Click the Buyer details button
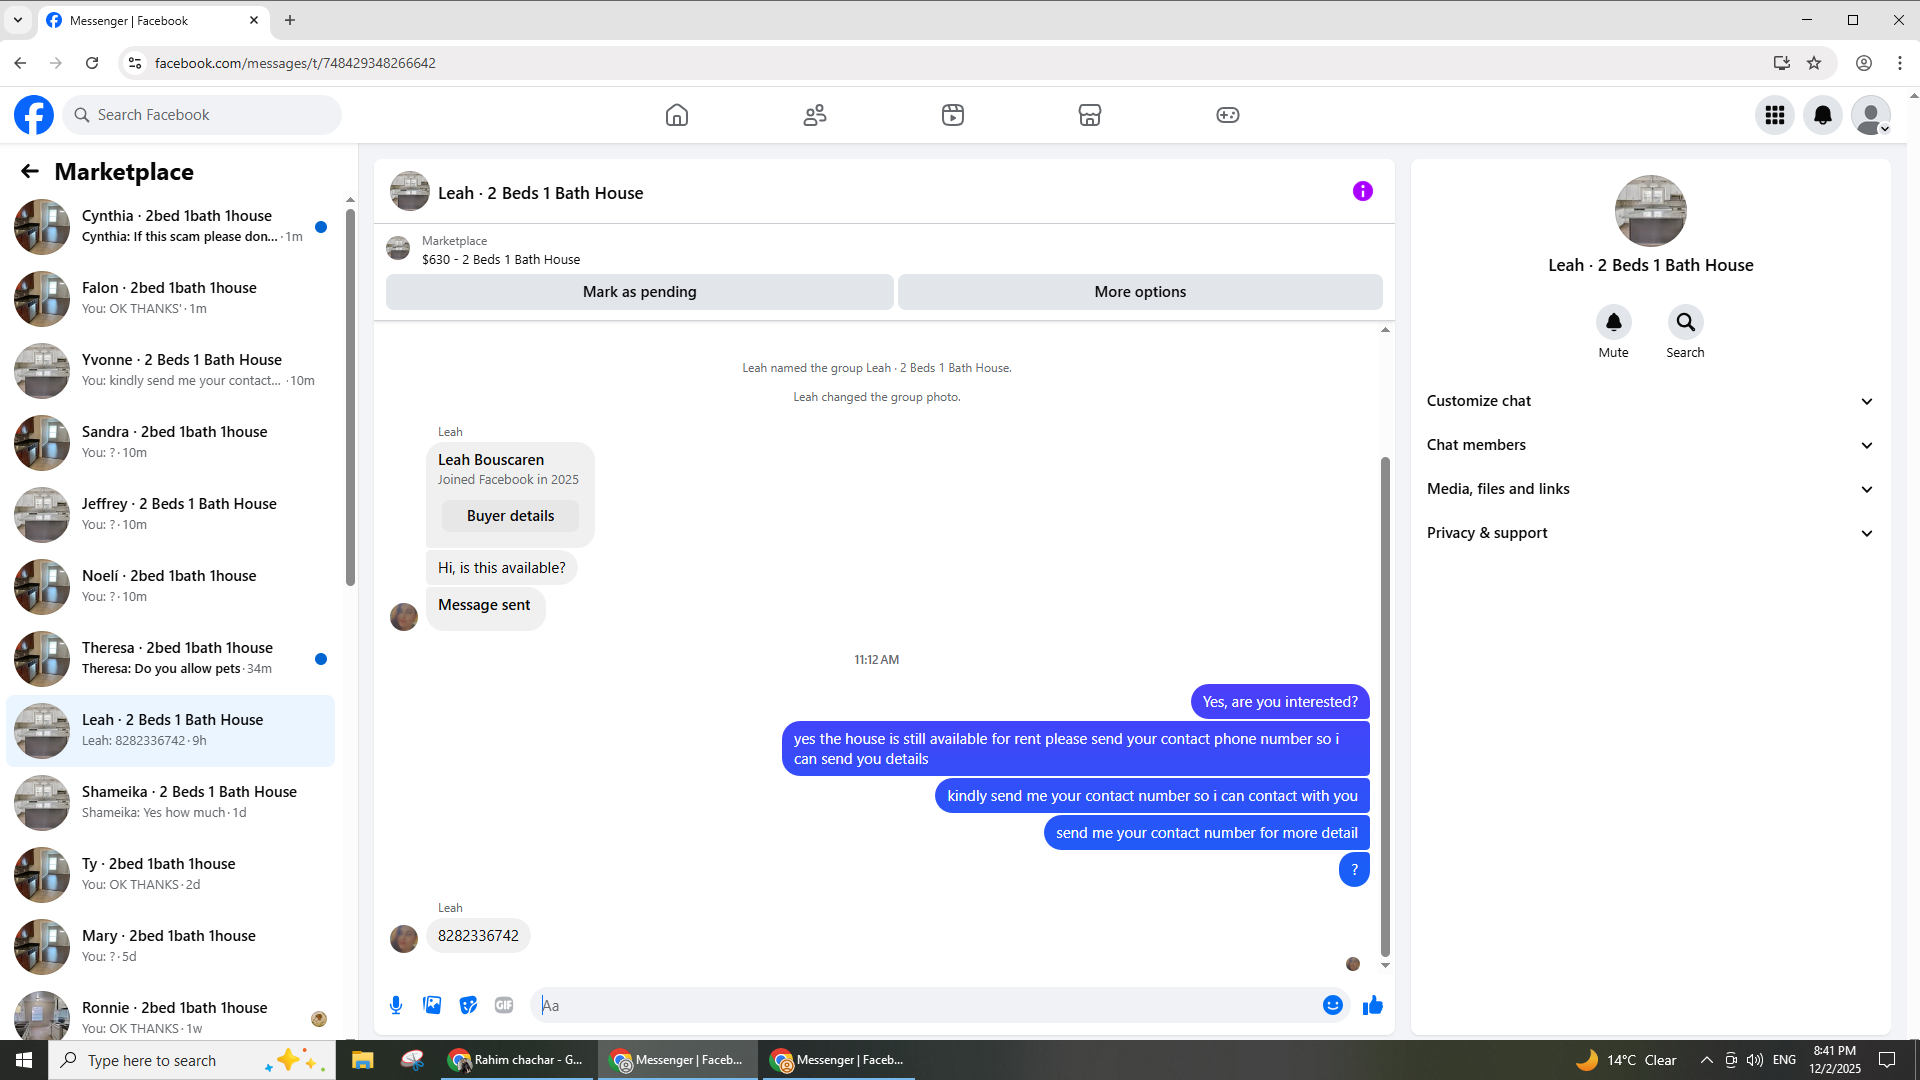 [510, 516]
